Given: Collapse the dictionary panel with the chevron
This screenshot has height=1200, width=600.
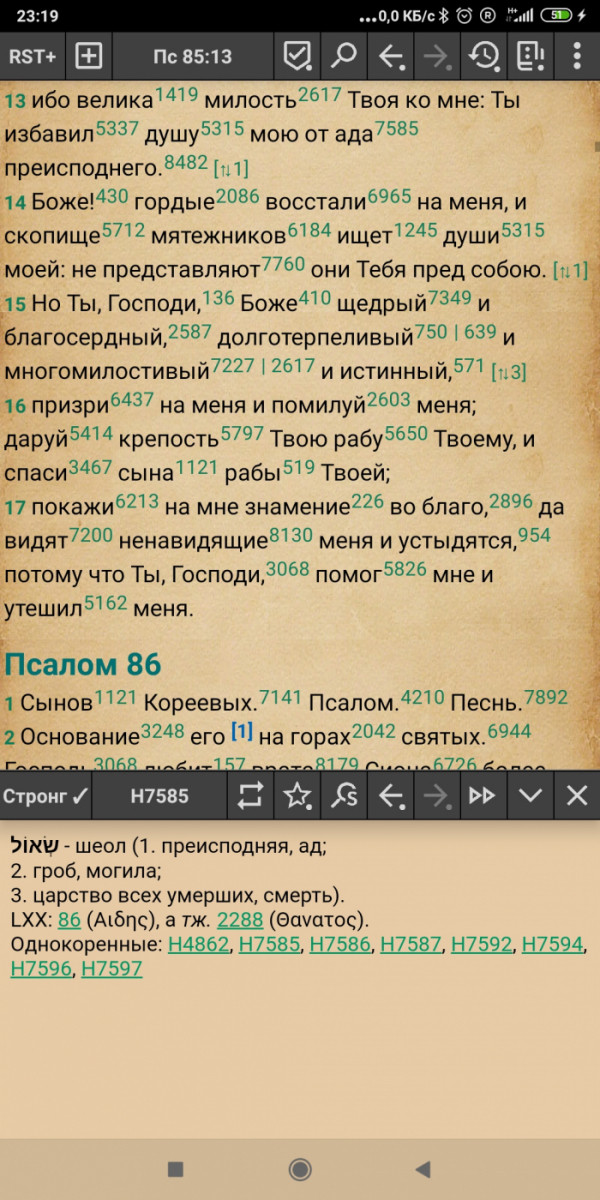Looking at the screenshot, I should tap(530, 796).
